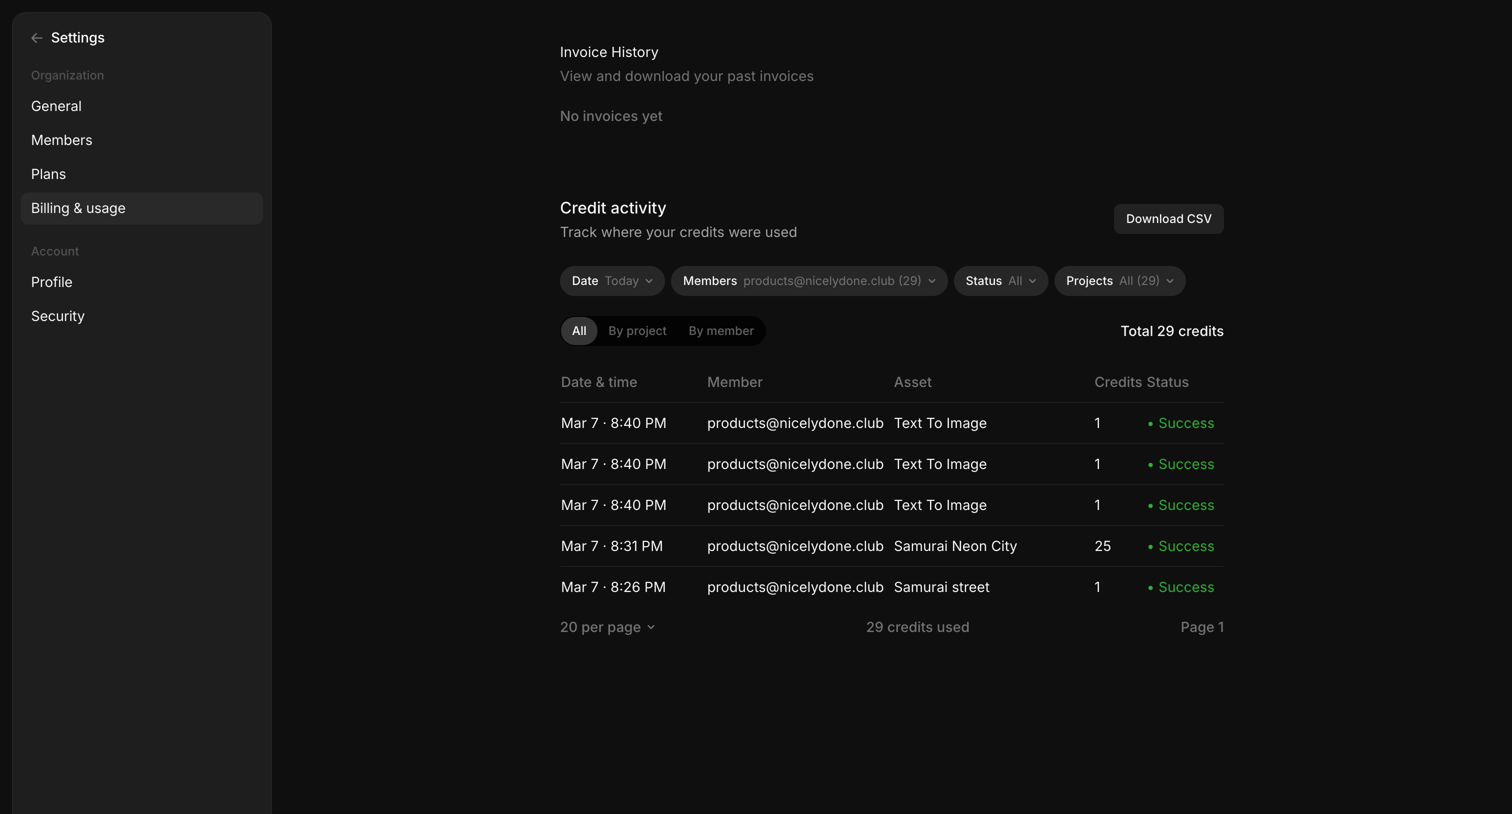Open Security settings
The height and width of the screenshot is (814, 1512).
[141, 316]
